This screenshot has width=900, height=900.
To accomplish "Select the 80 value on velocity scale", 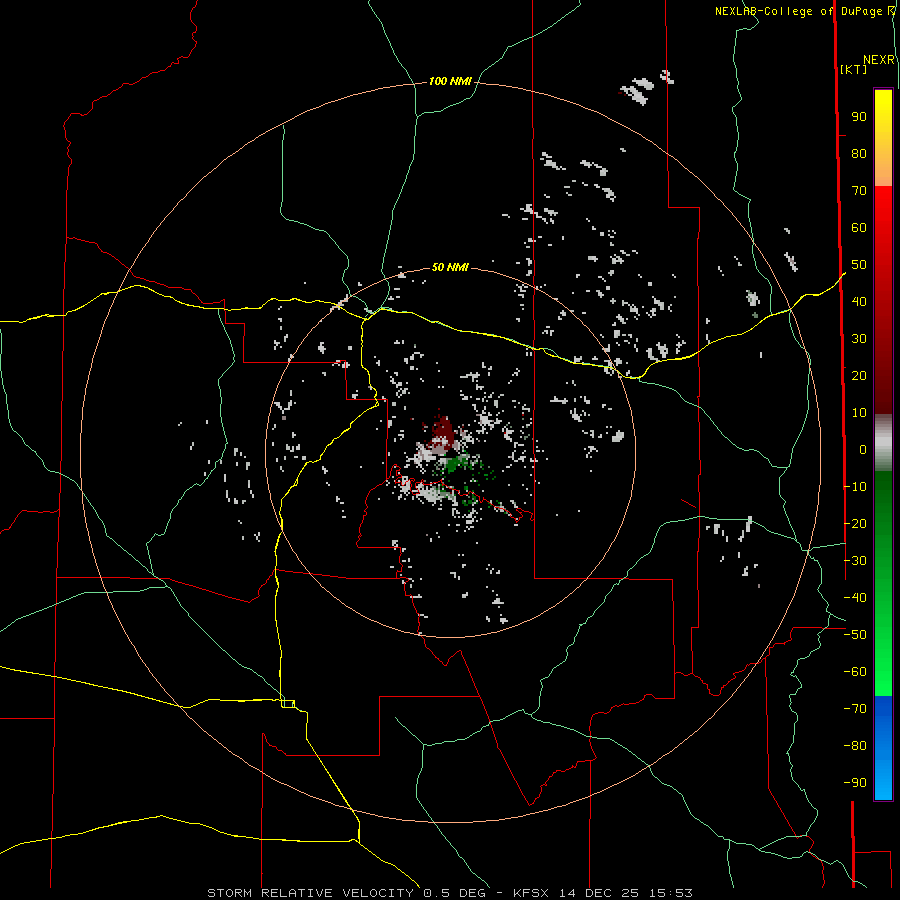I will 859,154.
